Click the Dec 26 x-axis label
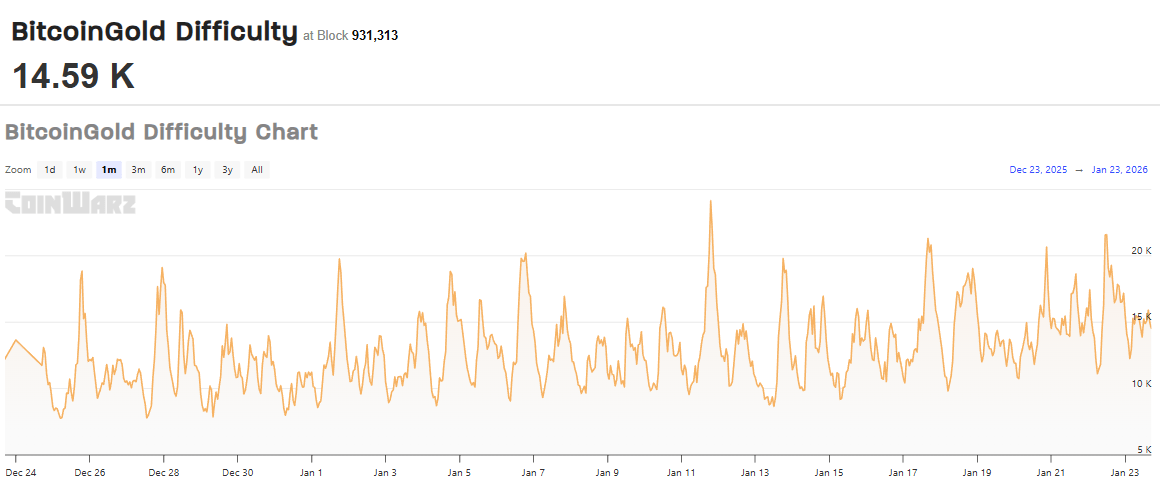 [89, 472]
